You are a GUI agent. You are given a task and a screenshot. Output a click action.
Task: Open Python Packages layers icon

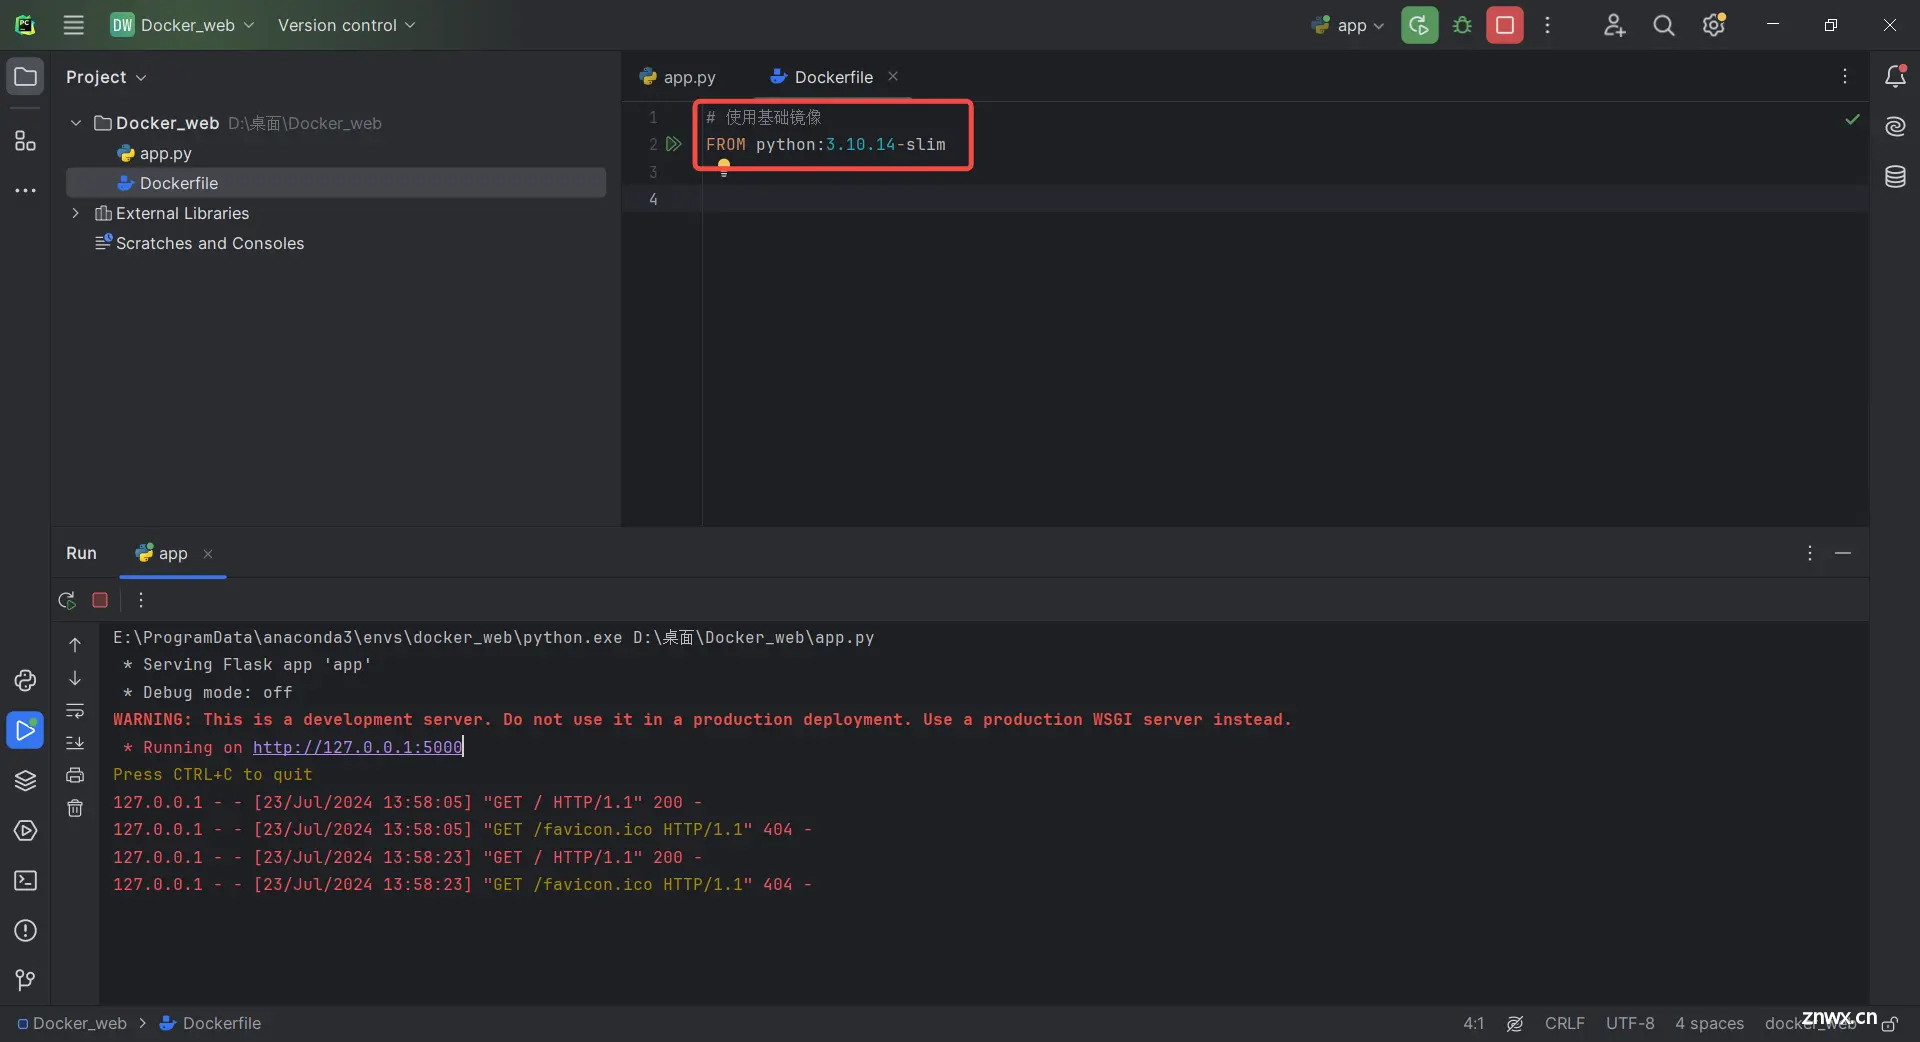[x=25, y=780]
